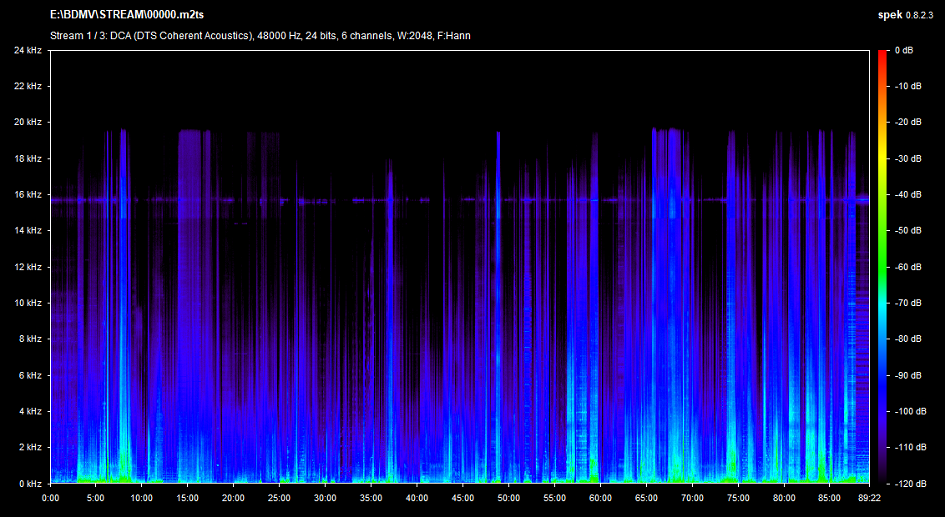Click the 89:22 end time label

[868, 497]
